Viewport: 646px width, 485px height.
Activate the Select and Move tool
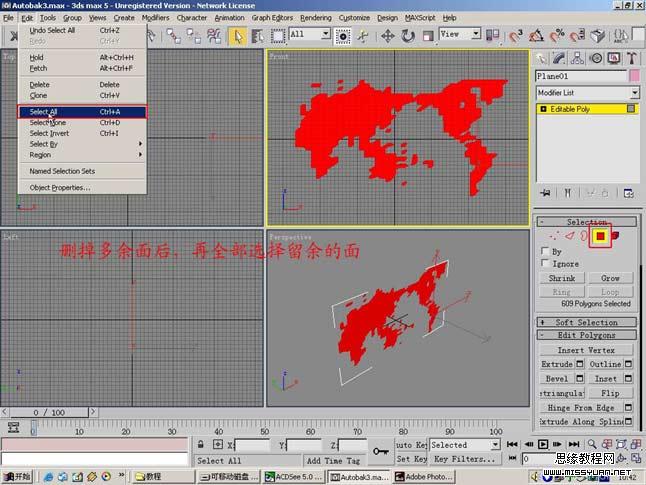(387, 35)
